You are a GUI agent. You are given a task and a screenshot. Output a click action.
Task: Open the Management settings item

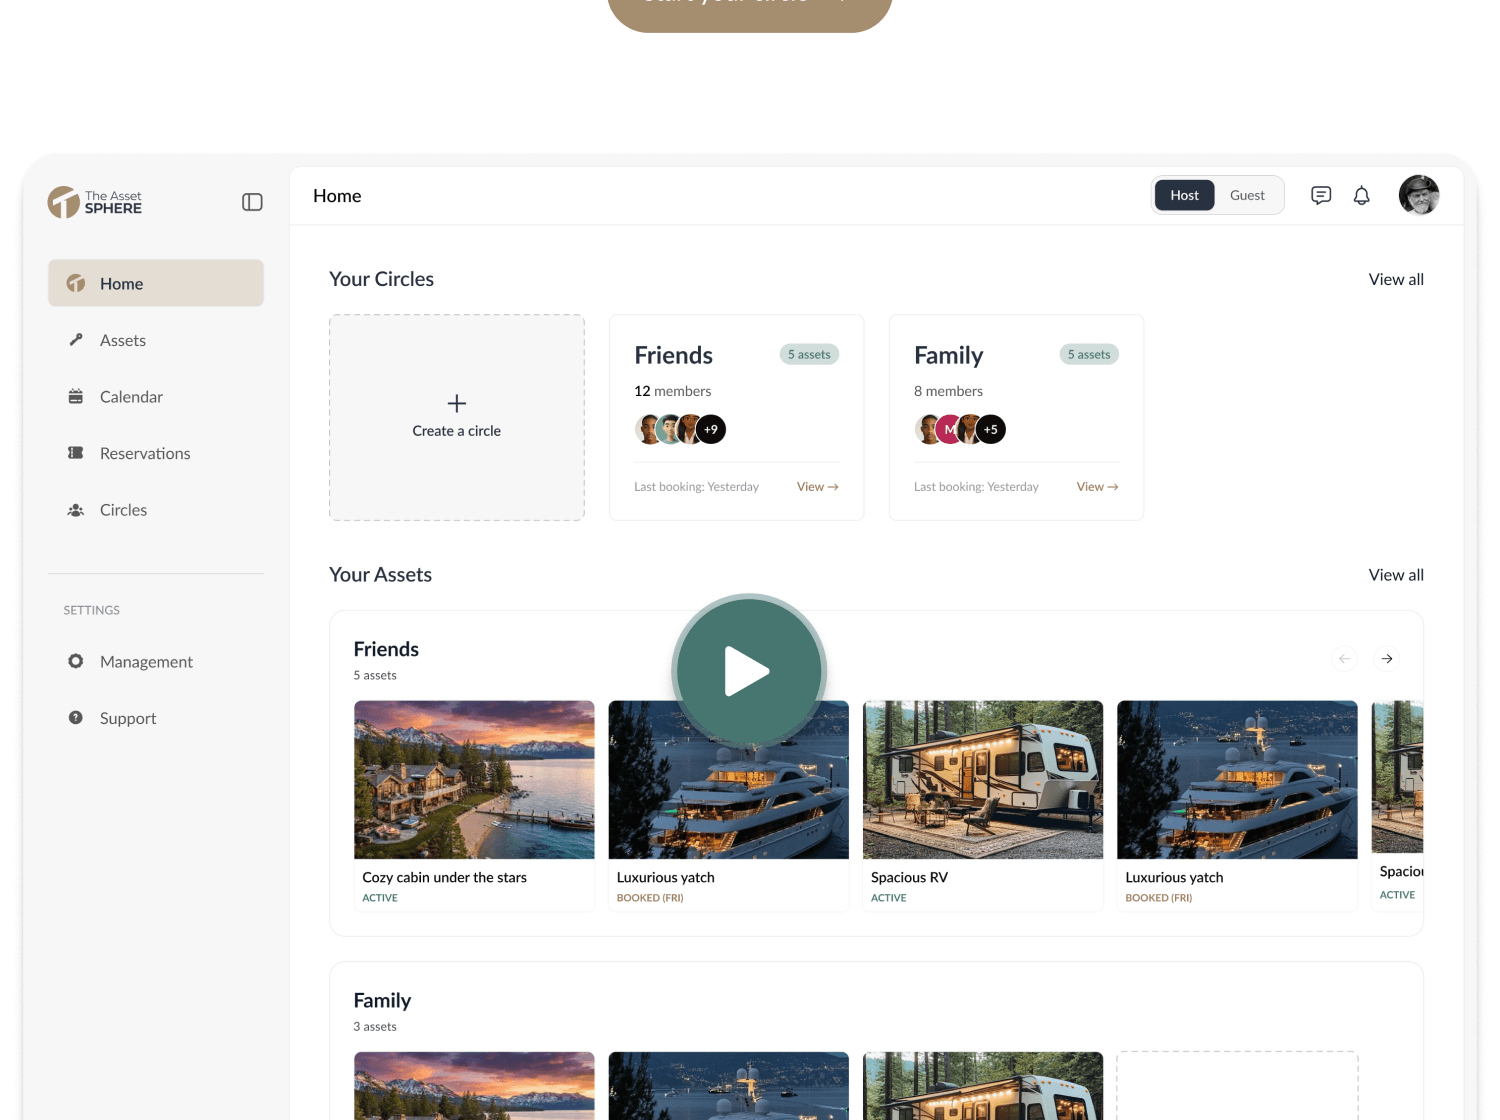pos(156,661)
